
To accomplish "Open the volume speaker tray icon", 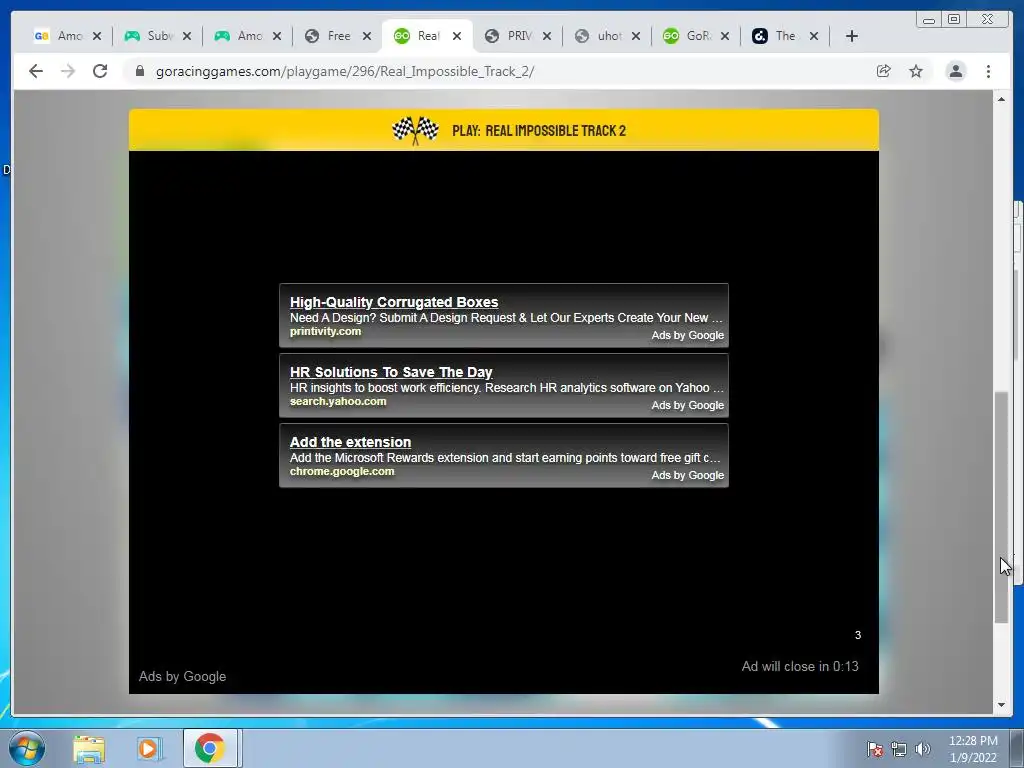I will [x=922, y=749].
